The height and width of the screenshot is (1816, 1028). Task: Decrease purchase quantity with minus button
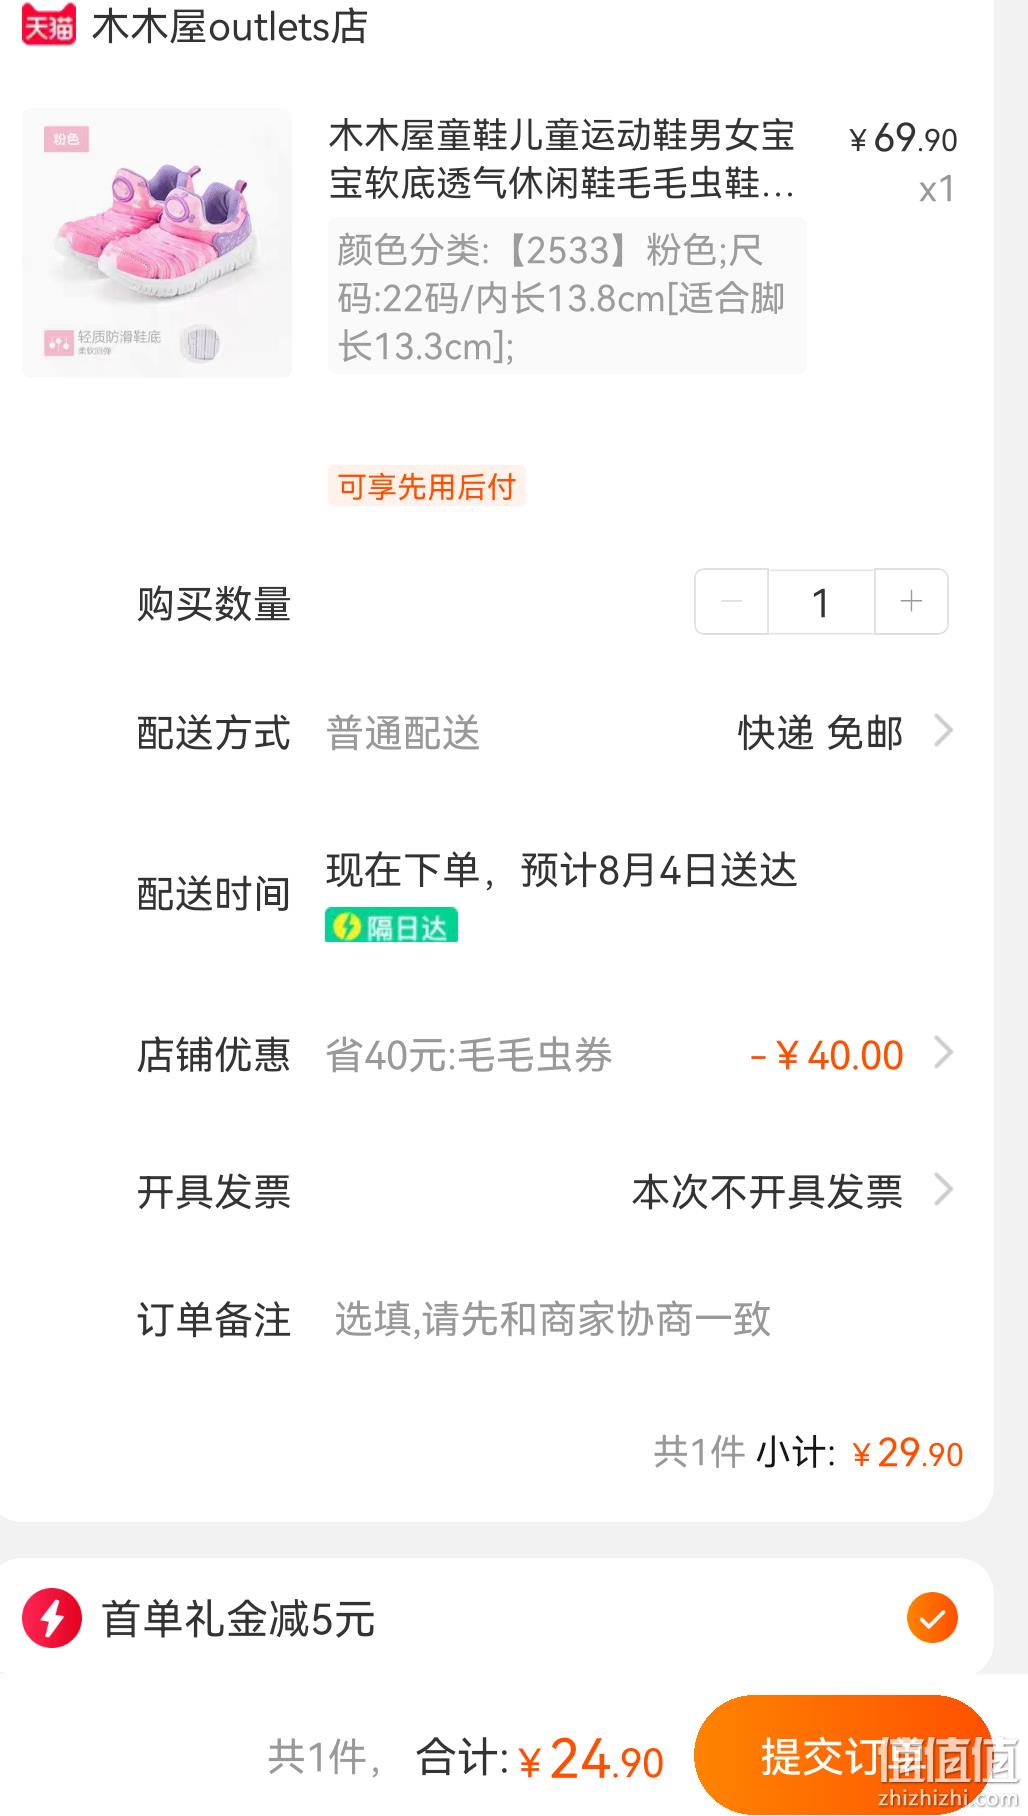coord(731,602)
